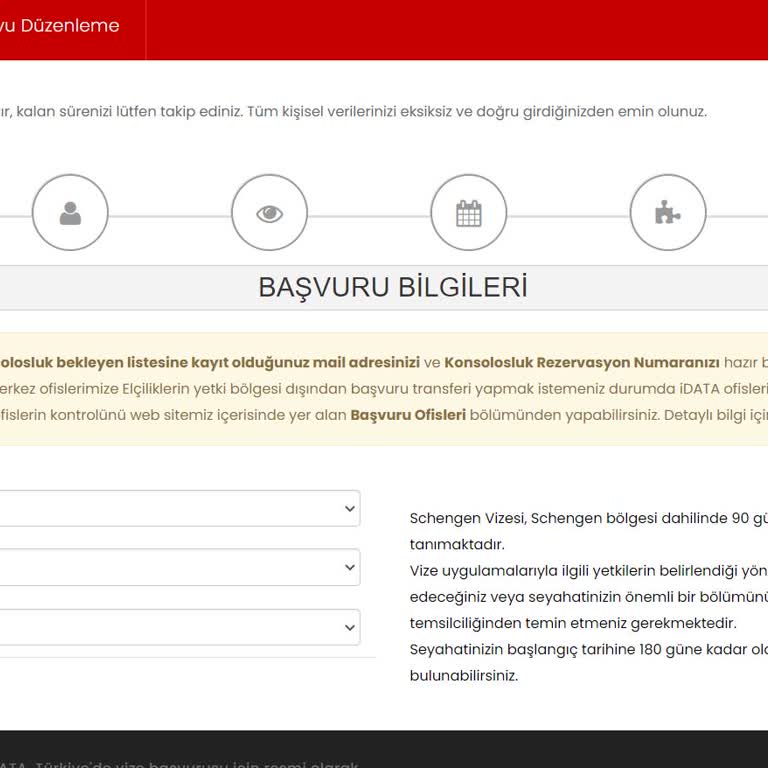Click the line beginning 'Schengen Vizesi, Schengen bölgesi'
The width and height of the screenshot is (768, 768).
coord(589,518)
